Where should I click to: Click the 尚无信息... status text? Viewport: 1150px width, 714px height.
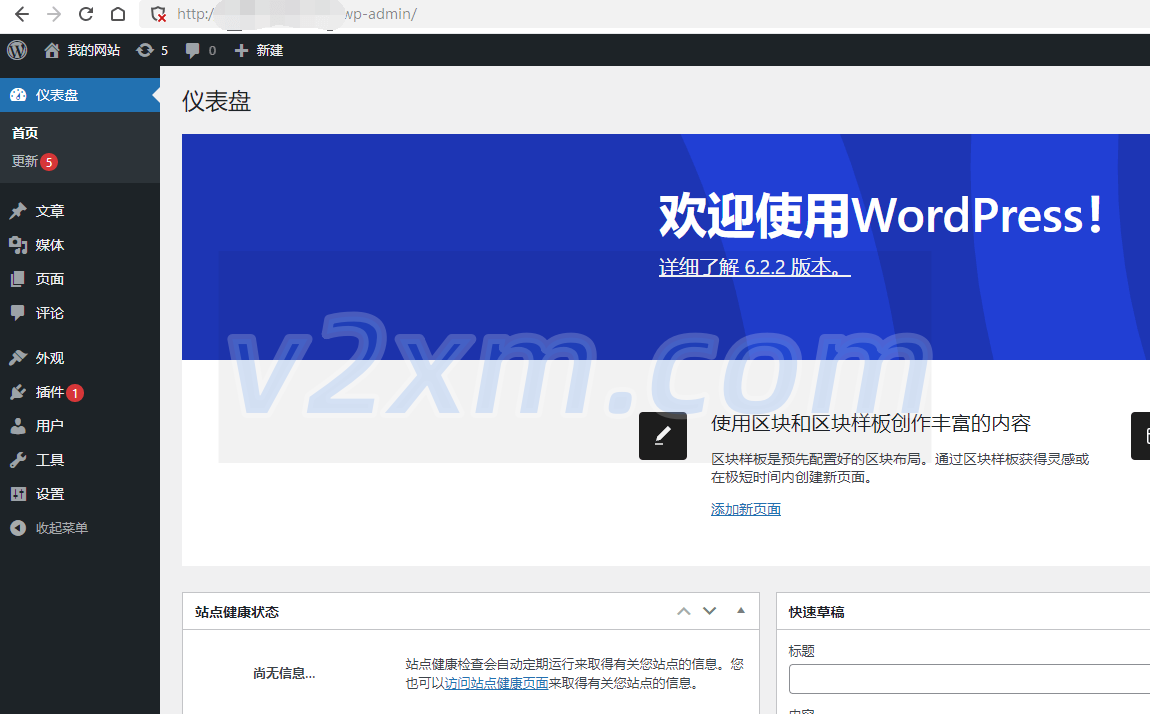284,673
